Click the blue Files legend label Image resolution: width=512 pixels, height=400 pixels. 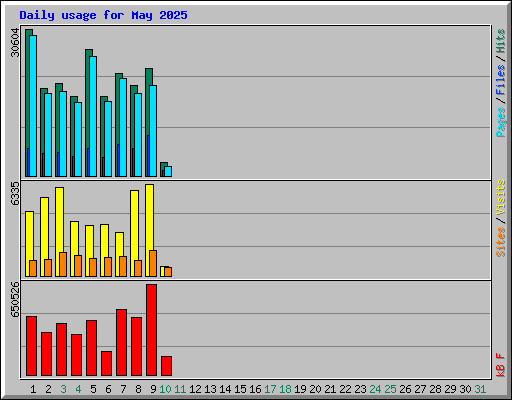pos(500,80)
